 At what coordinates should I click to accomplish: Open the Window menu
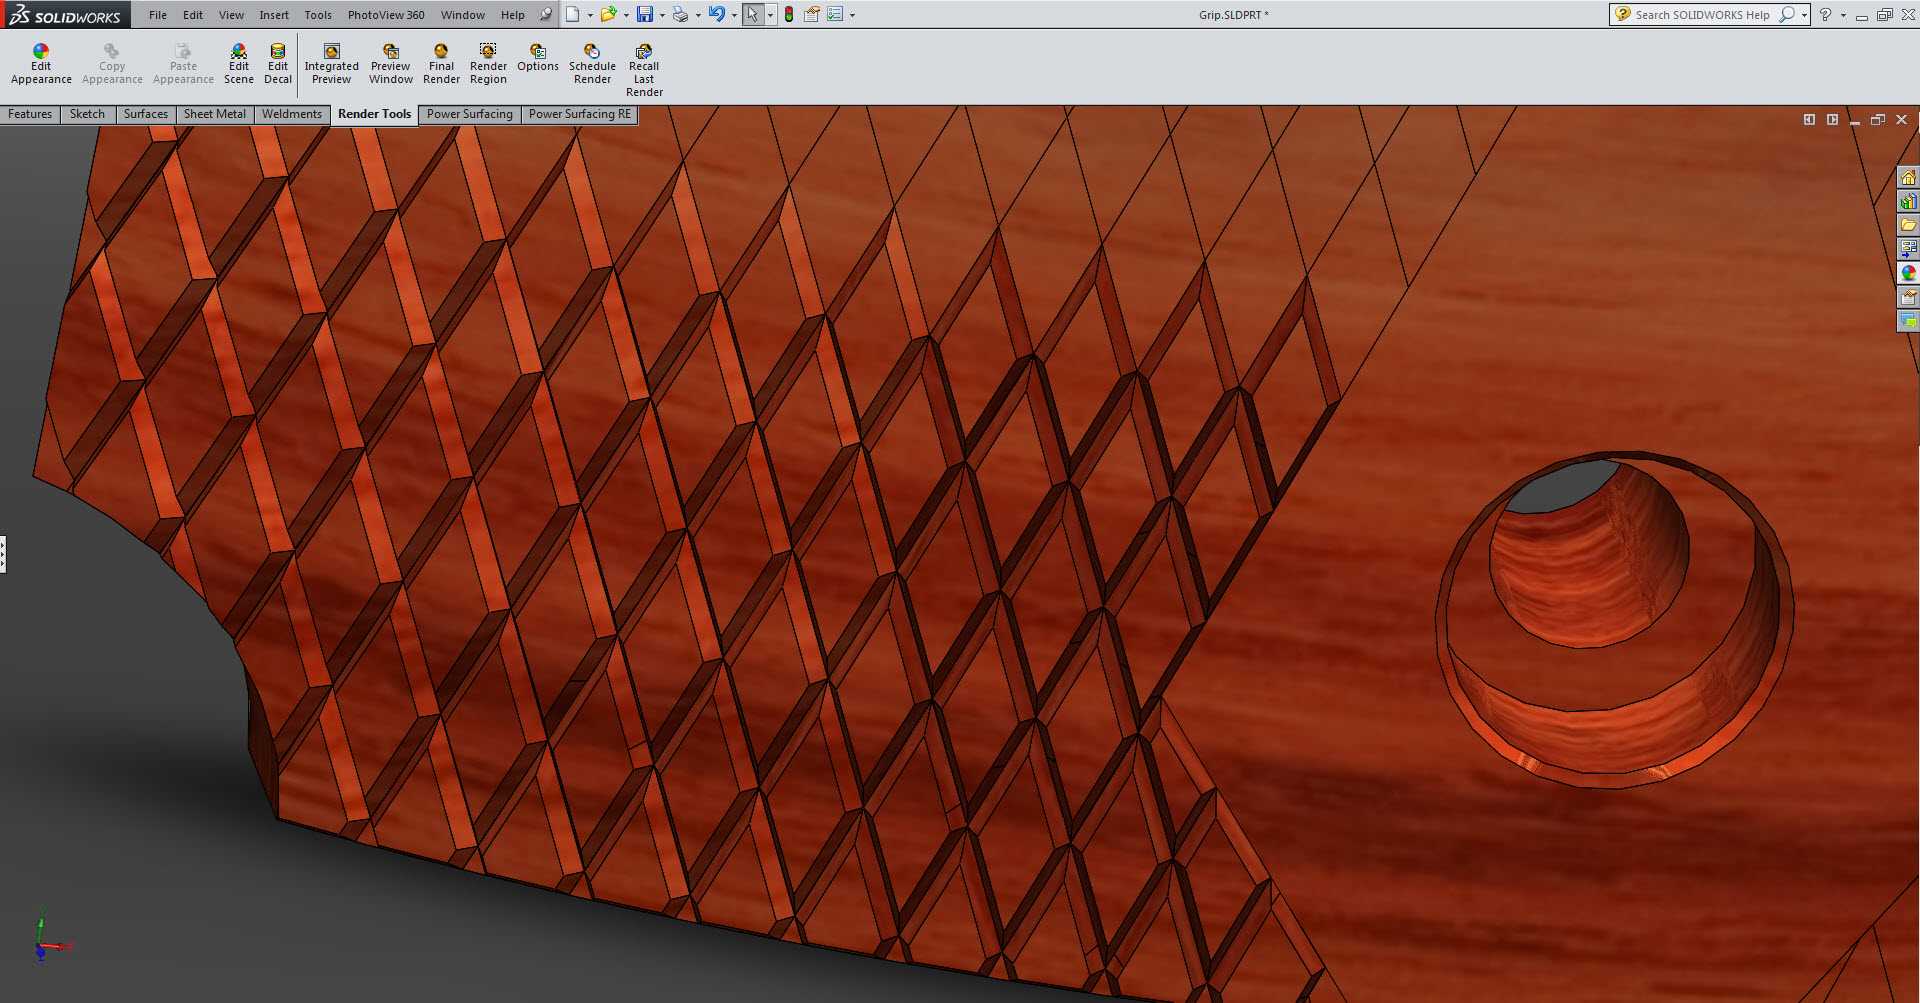[463, 15]
